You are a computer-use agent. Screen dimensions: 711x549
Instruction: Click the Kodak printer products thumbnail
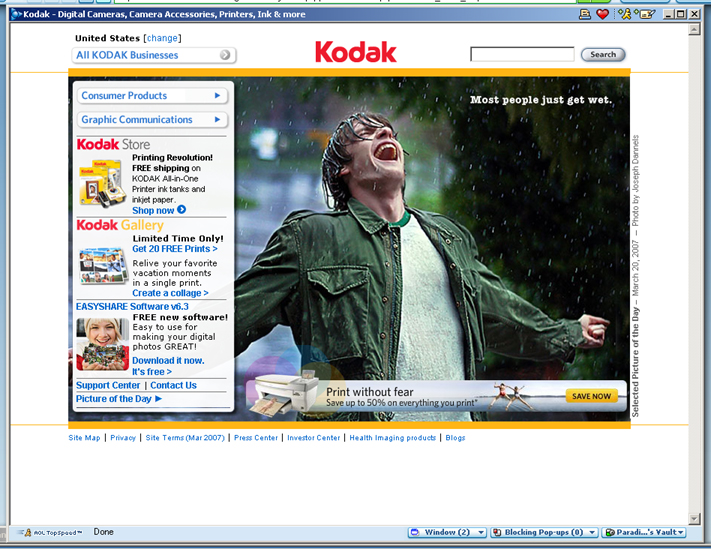tap(102, 183)
